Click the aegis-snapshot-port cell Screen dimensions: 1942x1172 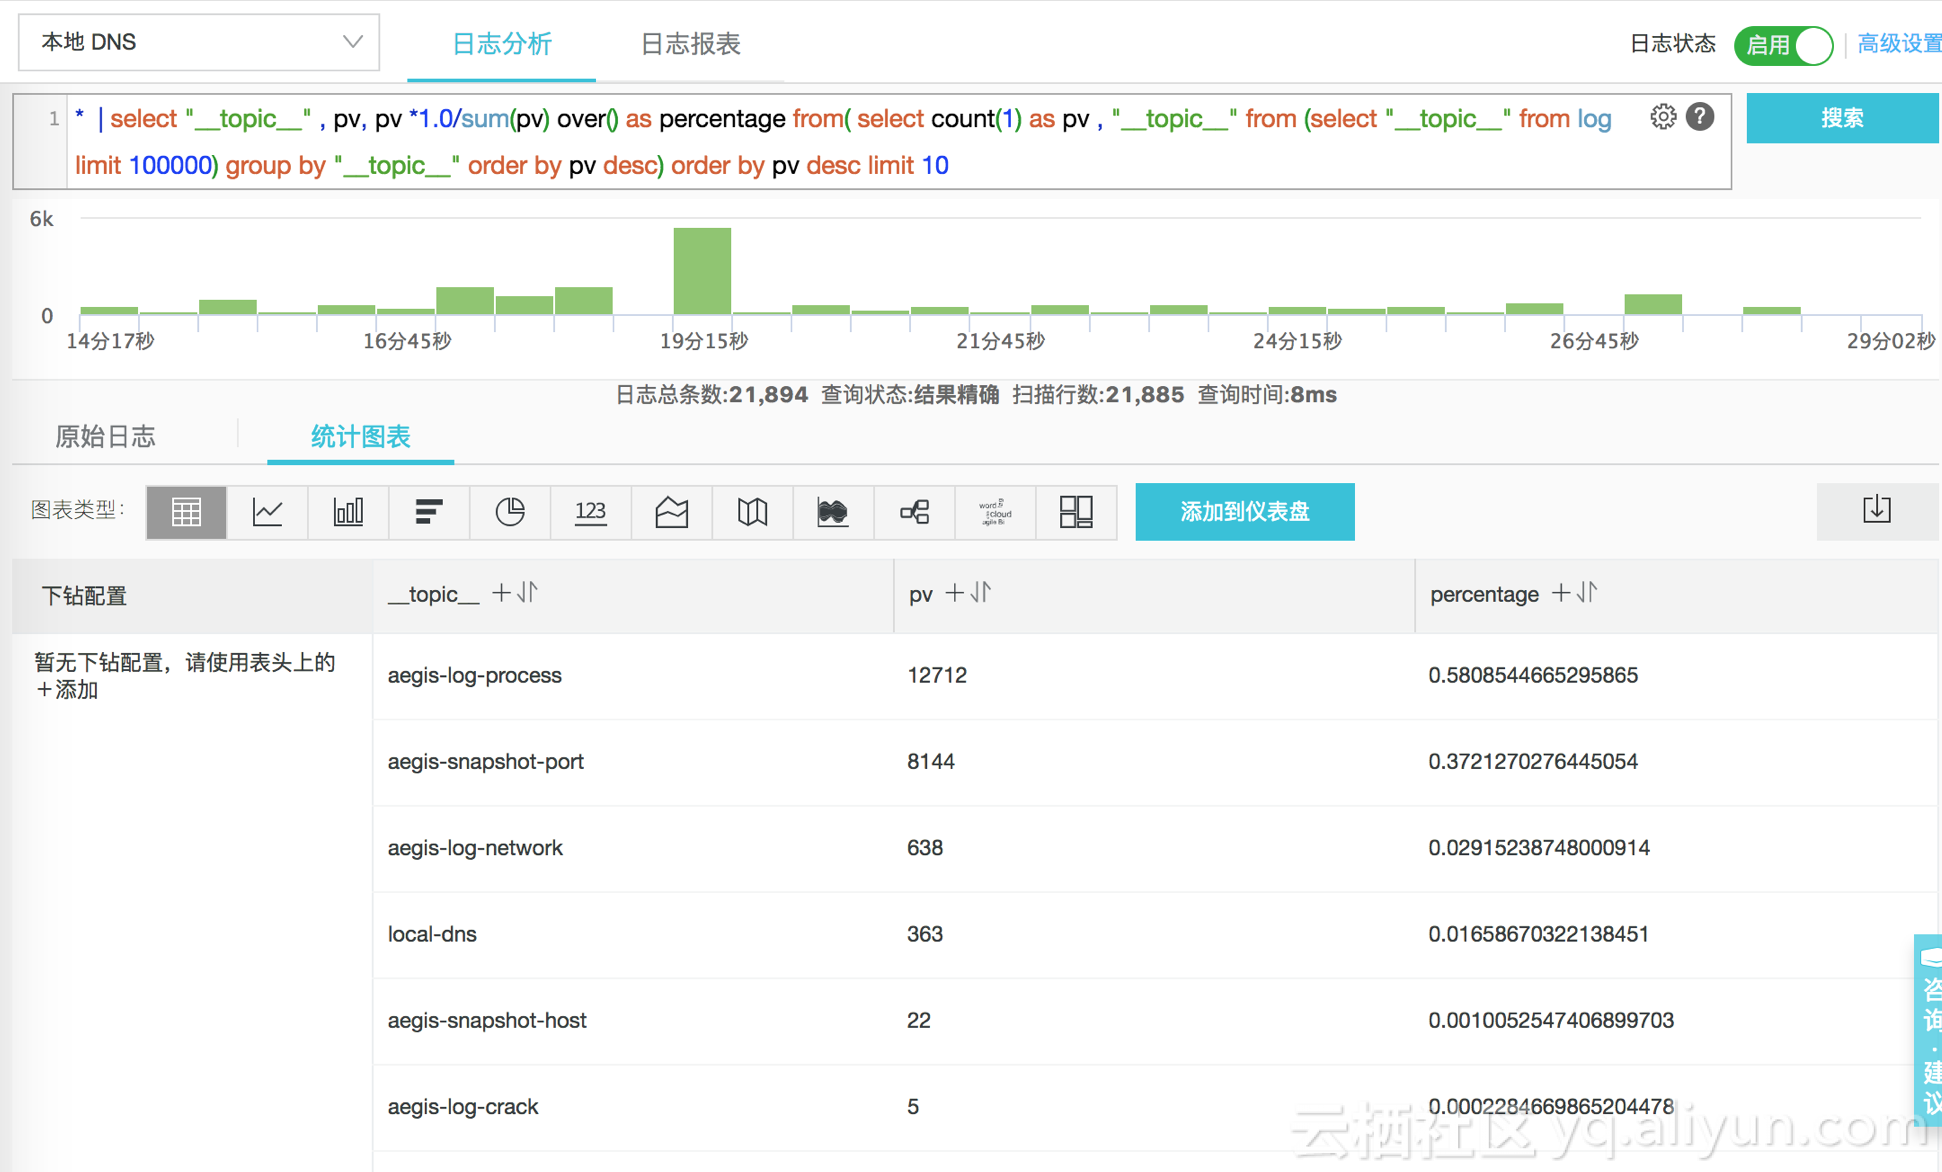[485, 761]
